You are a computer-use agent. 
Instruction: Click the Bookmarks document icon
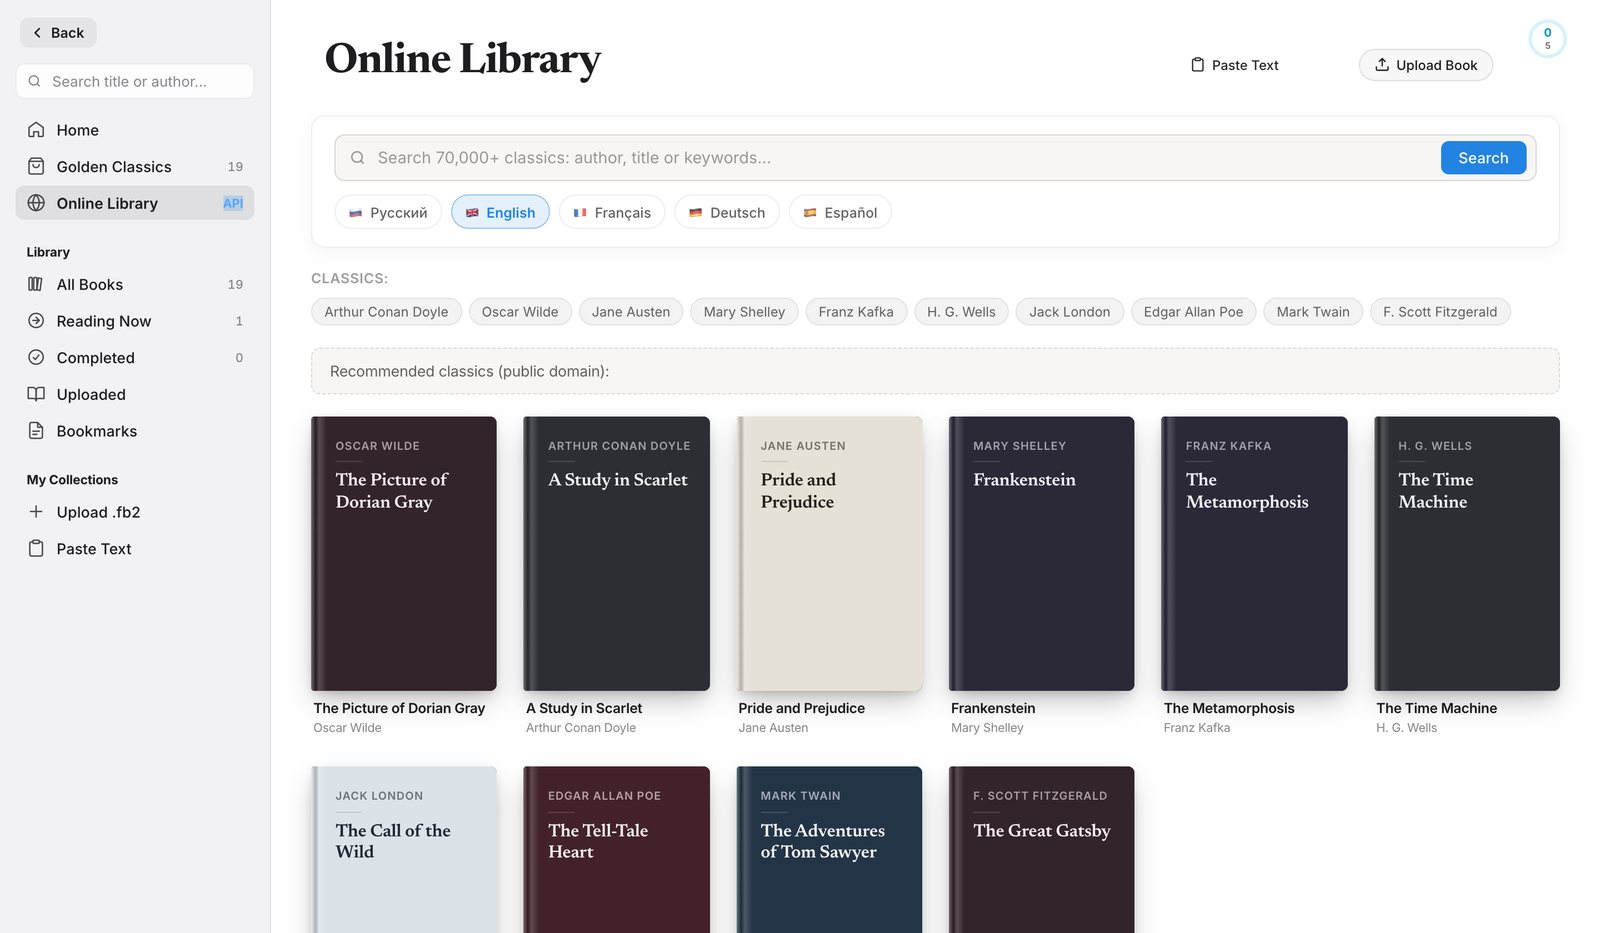click(x=36, y=431)
